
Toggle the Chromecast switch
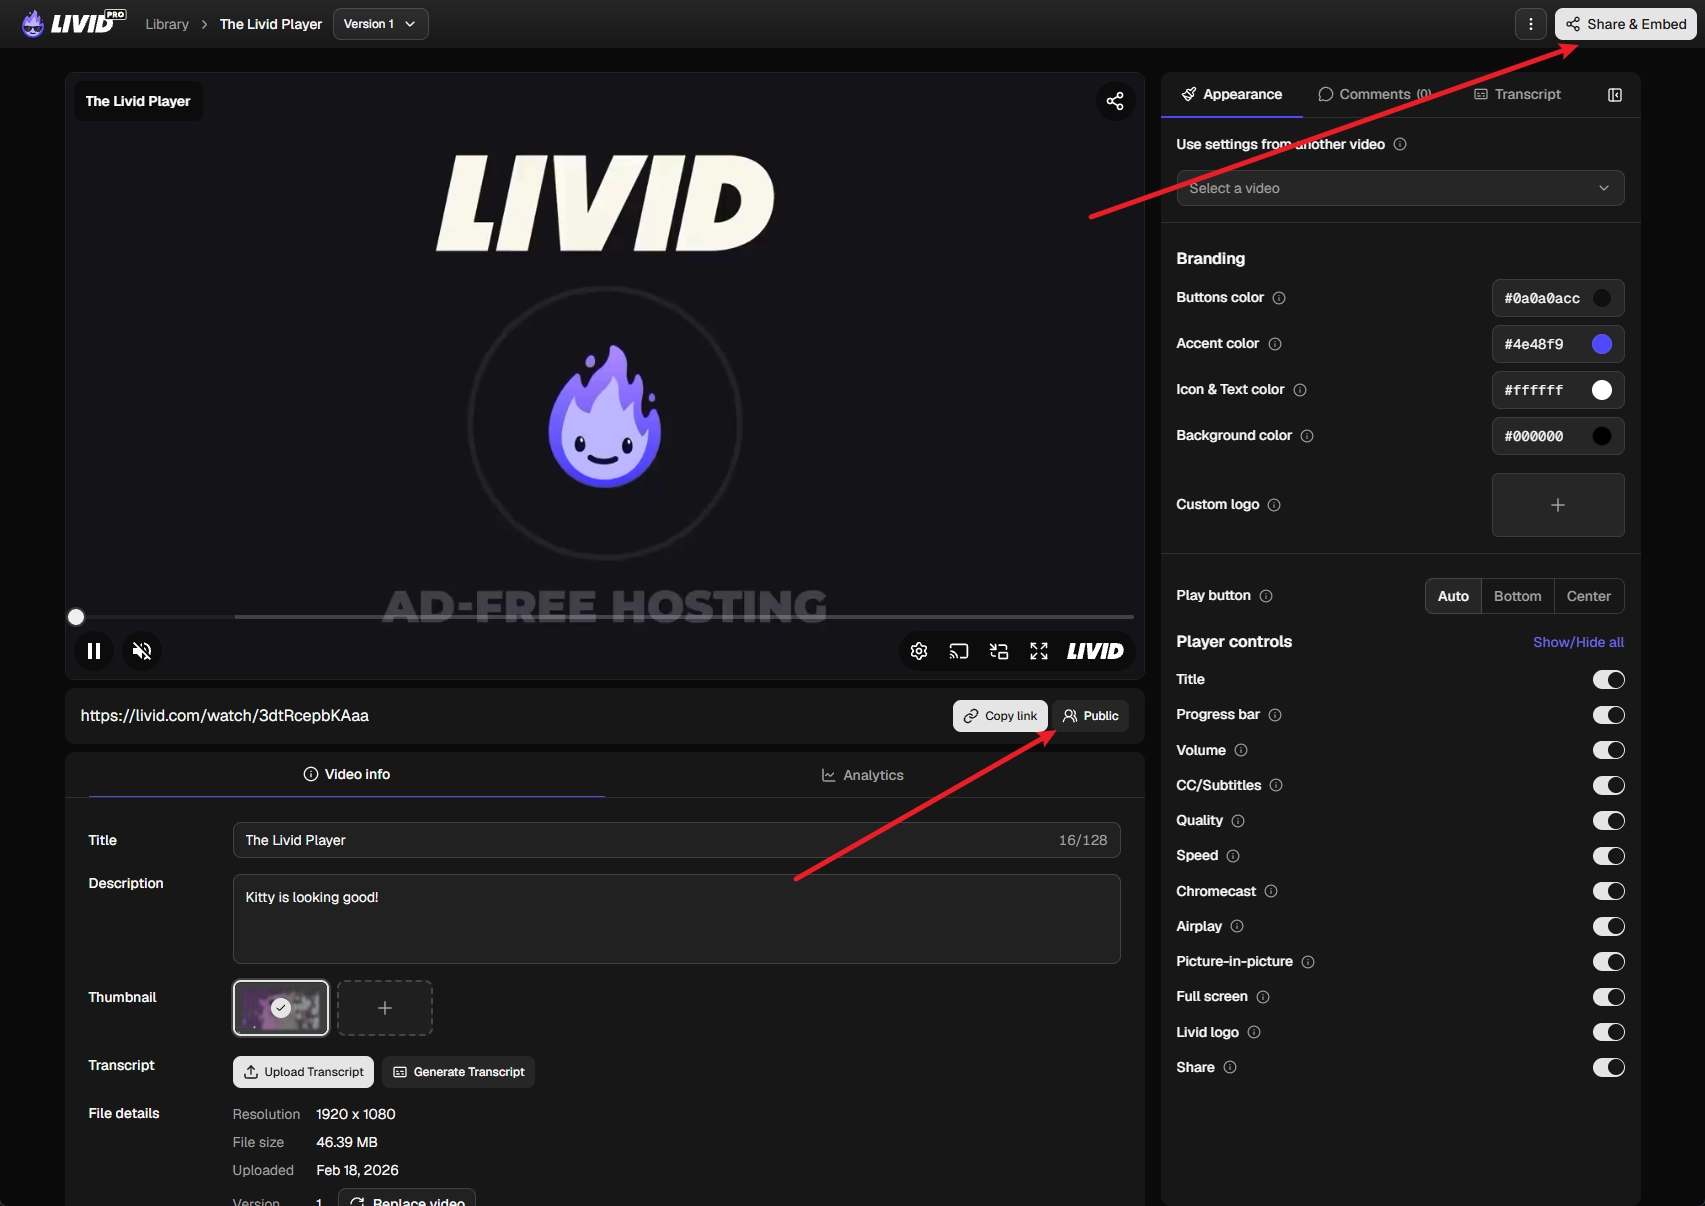point(1608,891)
